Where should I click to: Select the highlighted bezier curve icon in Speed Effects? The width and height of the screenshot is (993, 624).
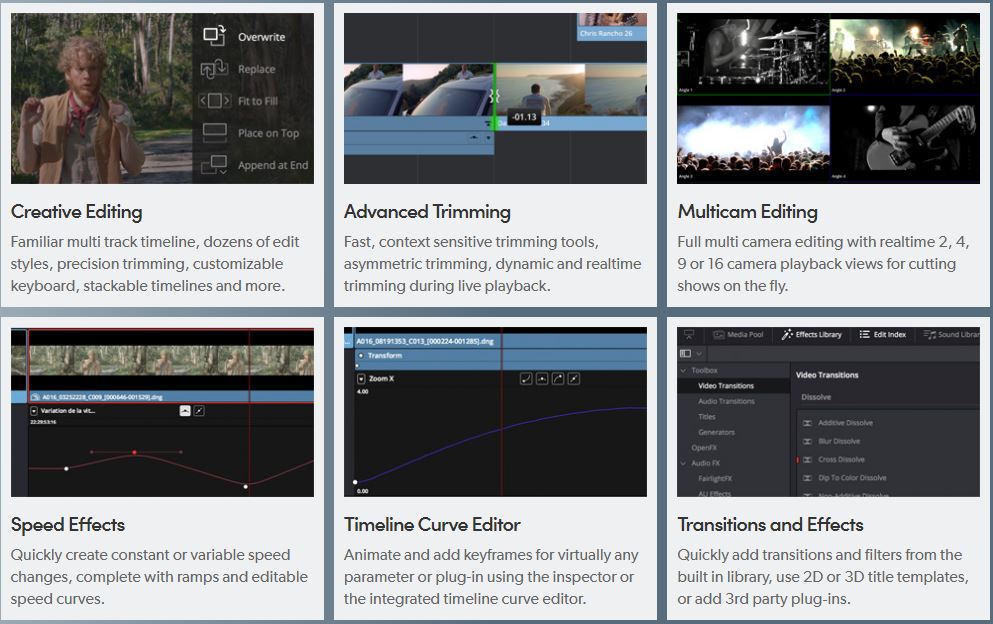pos(185,411)
